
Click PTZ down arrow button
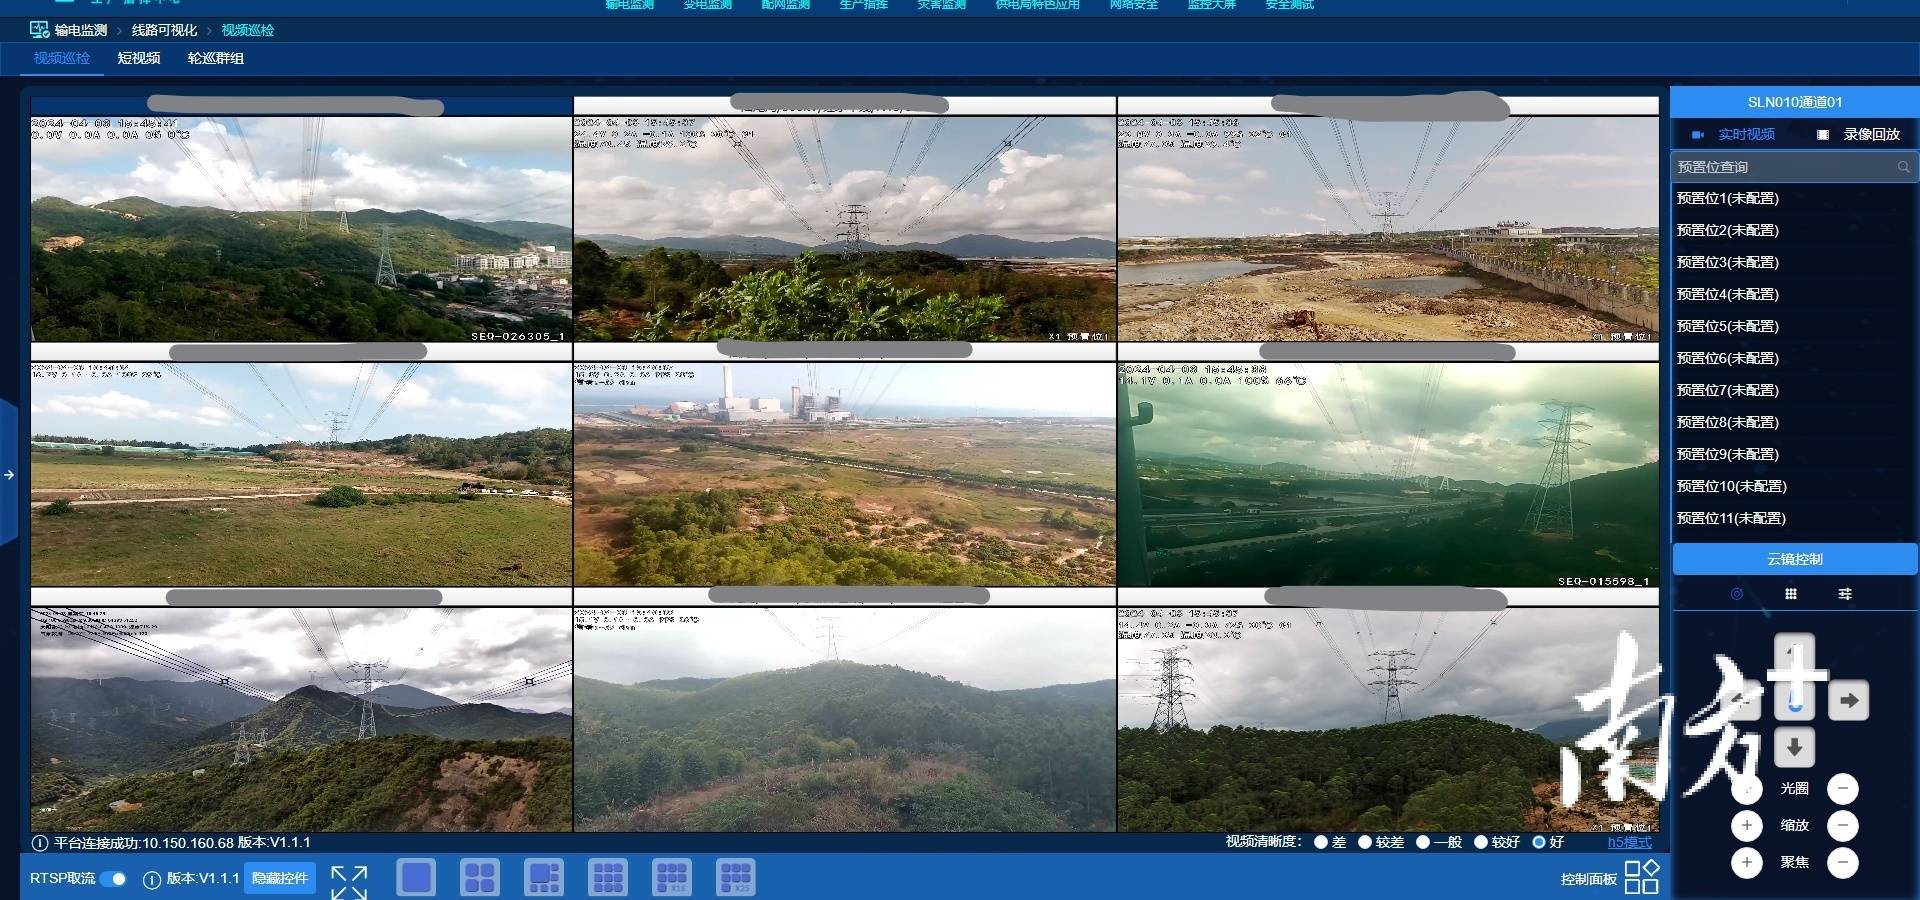pyautogui.click(x=1795, y=747)
